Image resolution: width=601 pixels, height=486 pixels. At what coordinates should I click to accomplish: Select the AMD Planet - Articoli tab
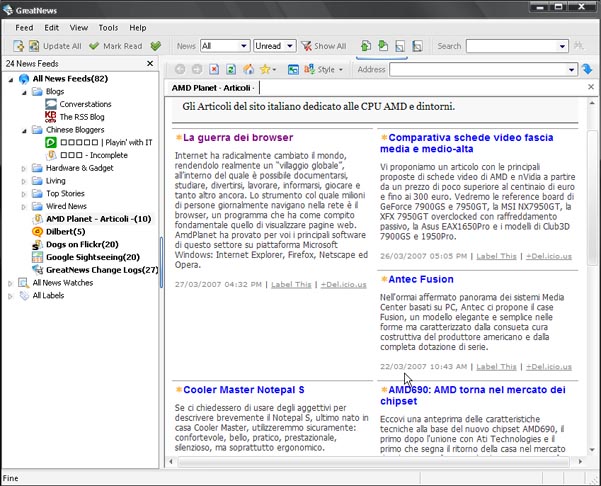(x=212, y=88)
